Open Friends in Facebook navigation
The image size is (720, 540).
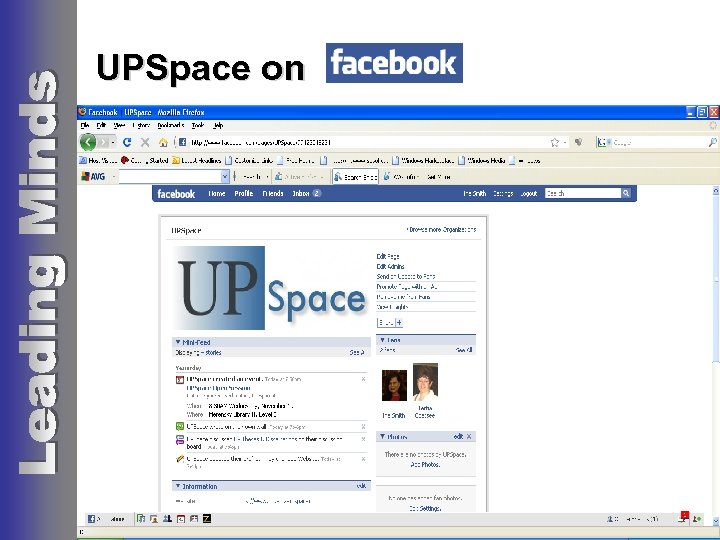click(273, 194)
